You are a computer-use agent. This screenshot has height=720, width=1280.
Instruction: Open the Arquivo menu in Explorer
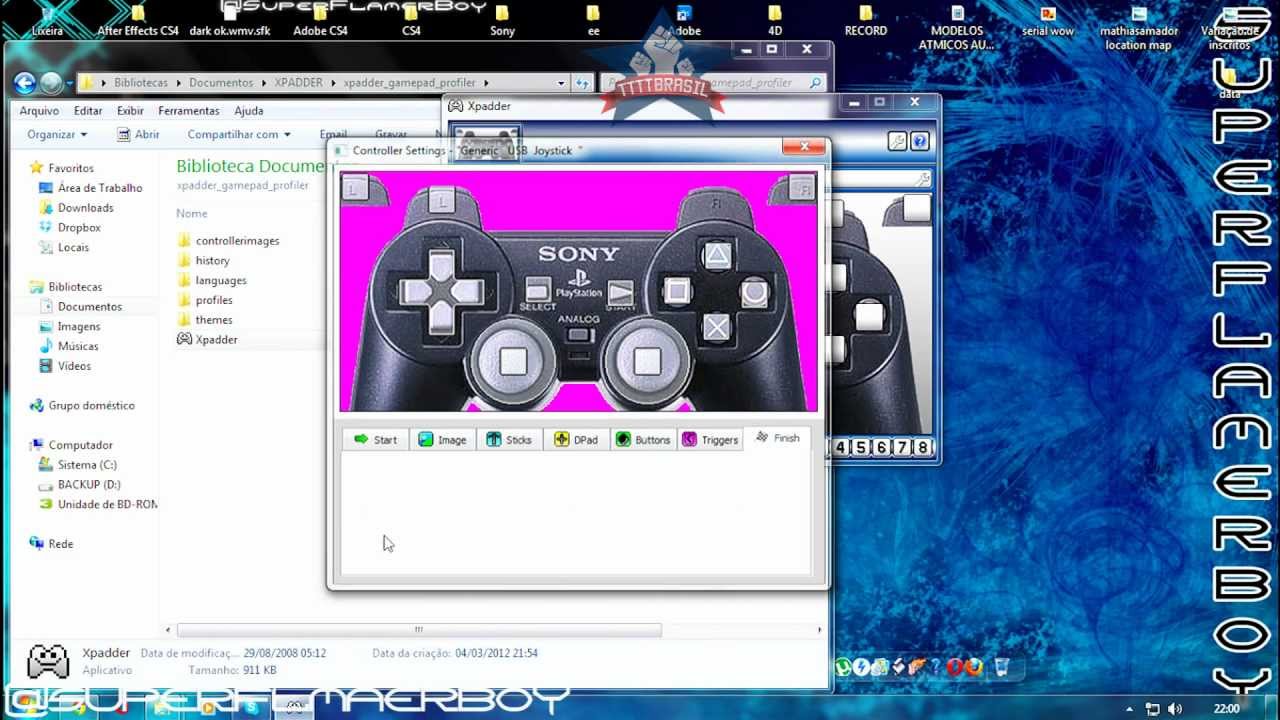[x=39, y=111]
